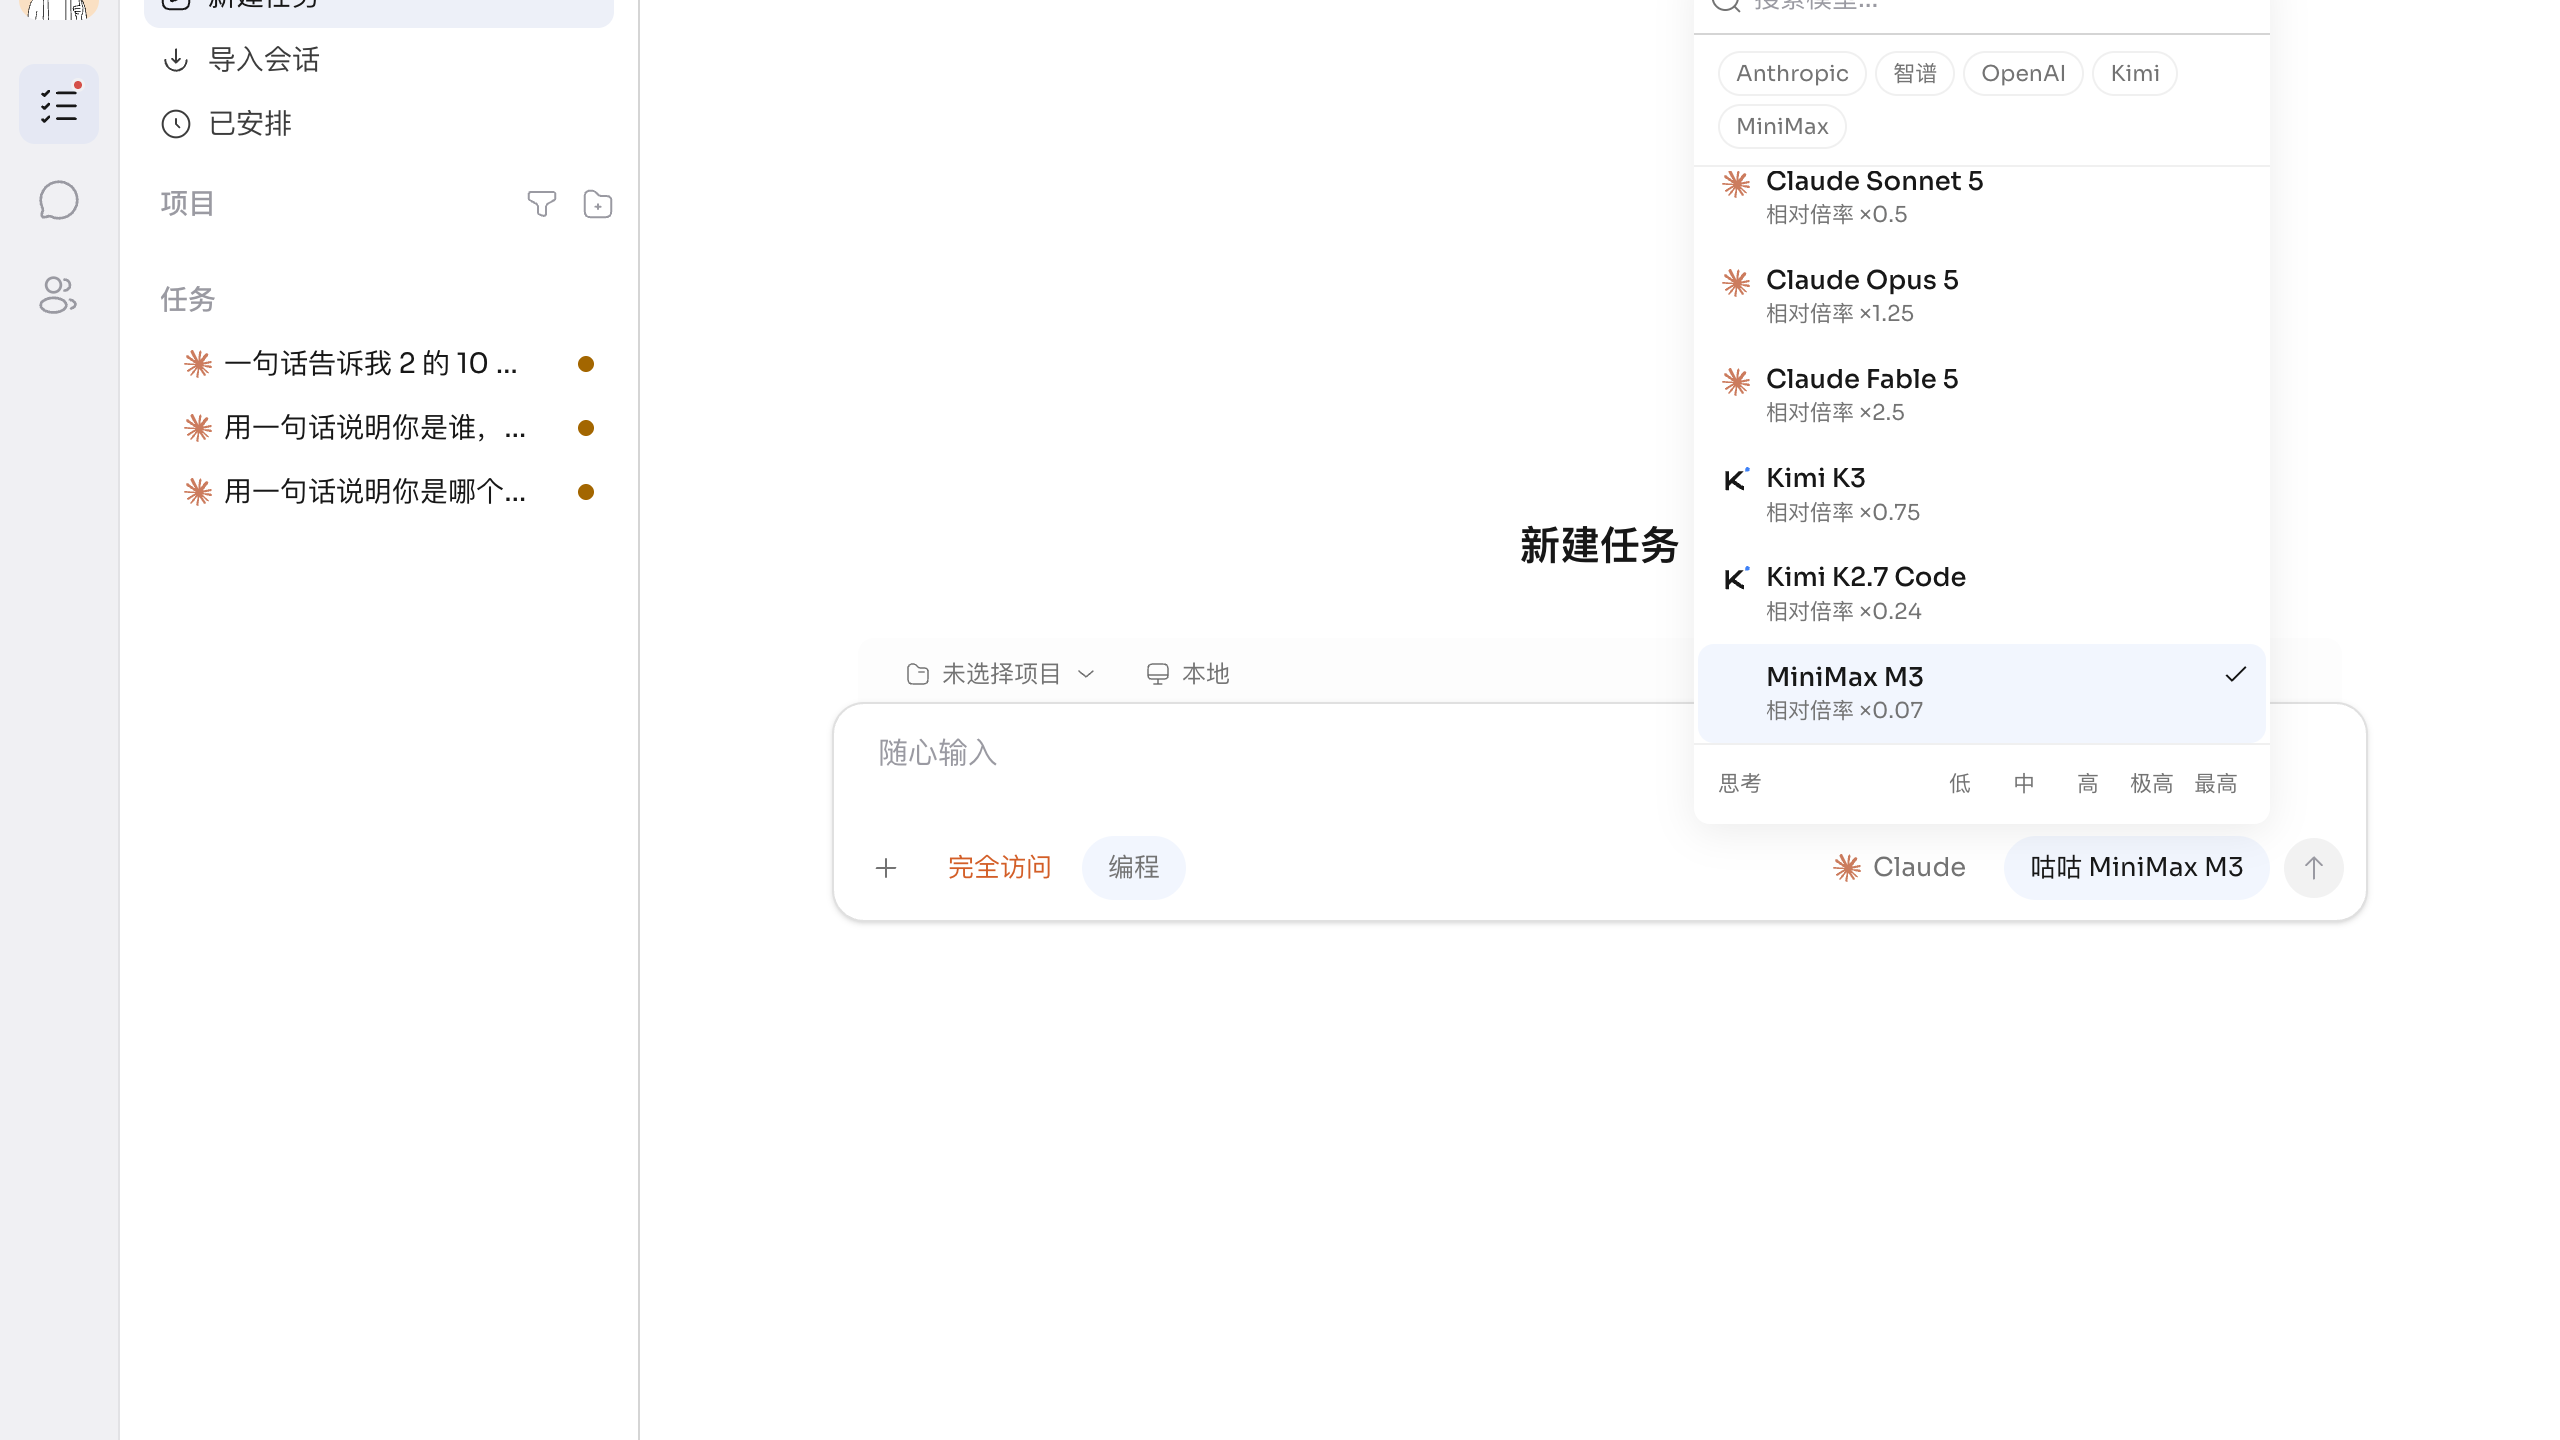
Task: Select Claude Fable 5 model
Action: [1982, 395]
